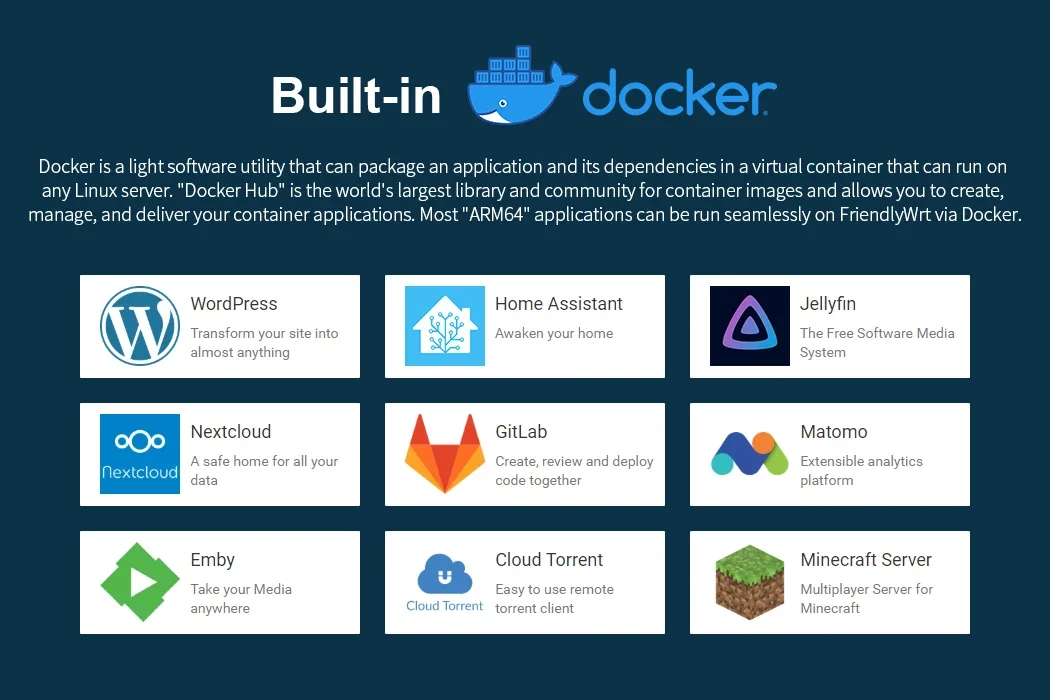Click the WordPress logo icon
The image size is (1050, 700).
139,326
